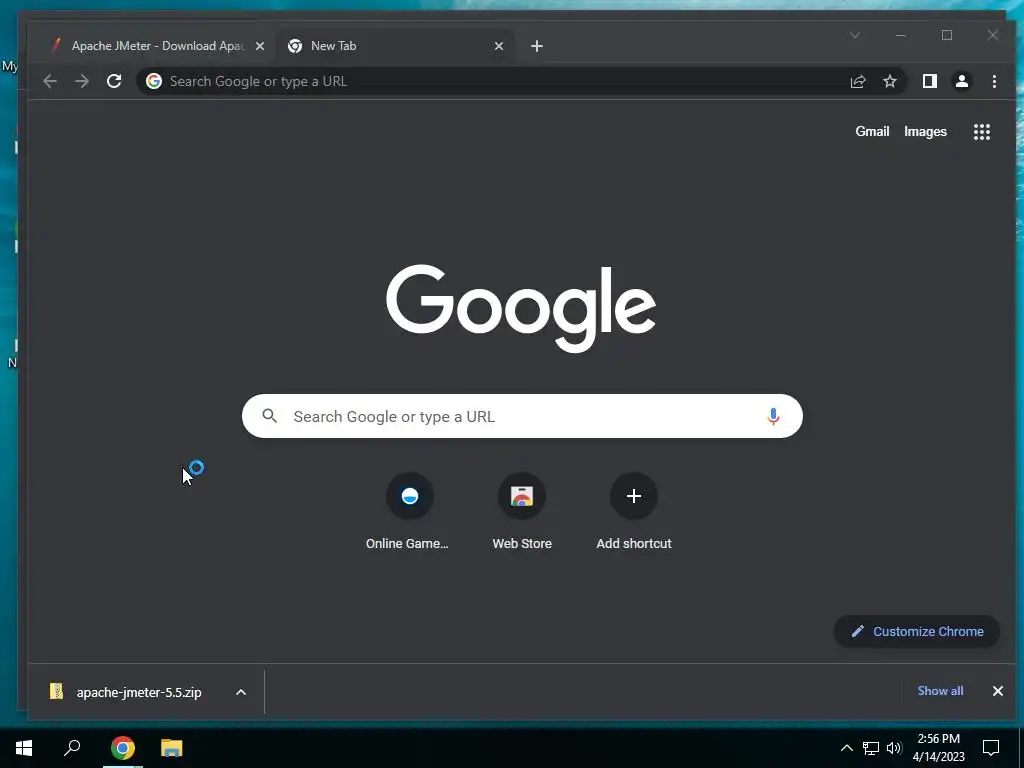Image resolution: width=1024 pixels, height=768 pixels.
Task: Open the notification center icon
Action: point(991,748)
